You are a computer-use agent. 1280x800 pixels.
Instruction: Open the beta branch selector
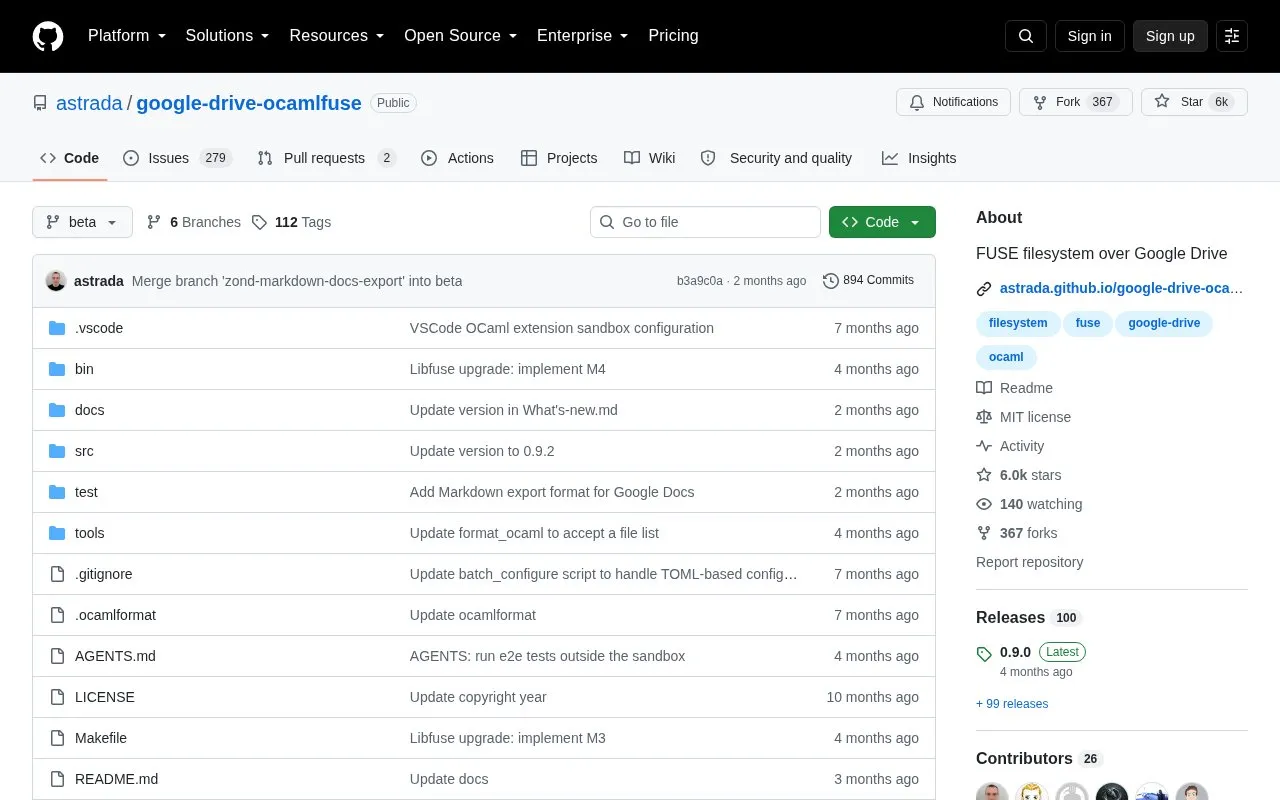click(82, 222)
